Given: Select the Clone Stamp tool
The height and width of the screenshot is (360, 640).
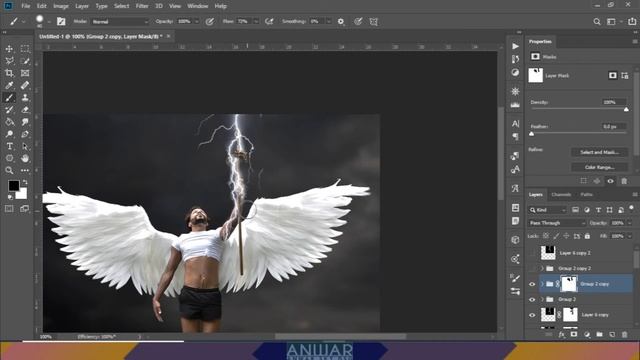Looking at the screenshot, I should pyautogui.click(x=25, y=98).
